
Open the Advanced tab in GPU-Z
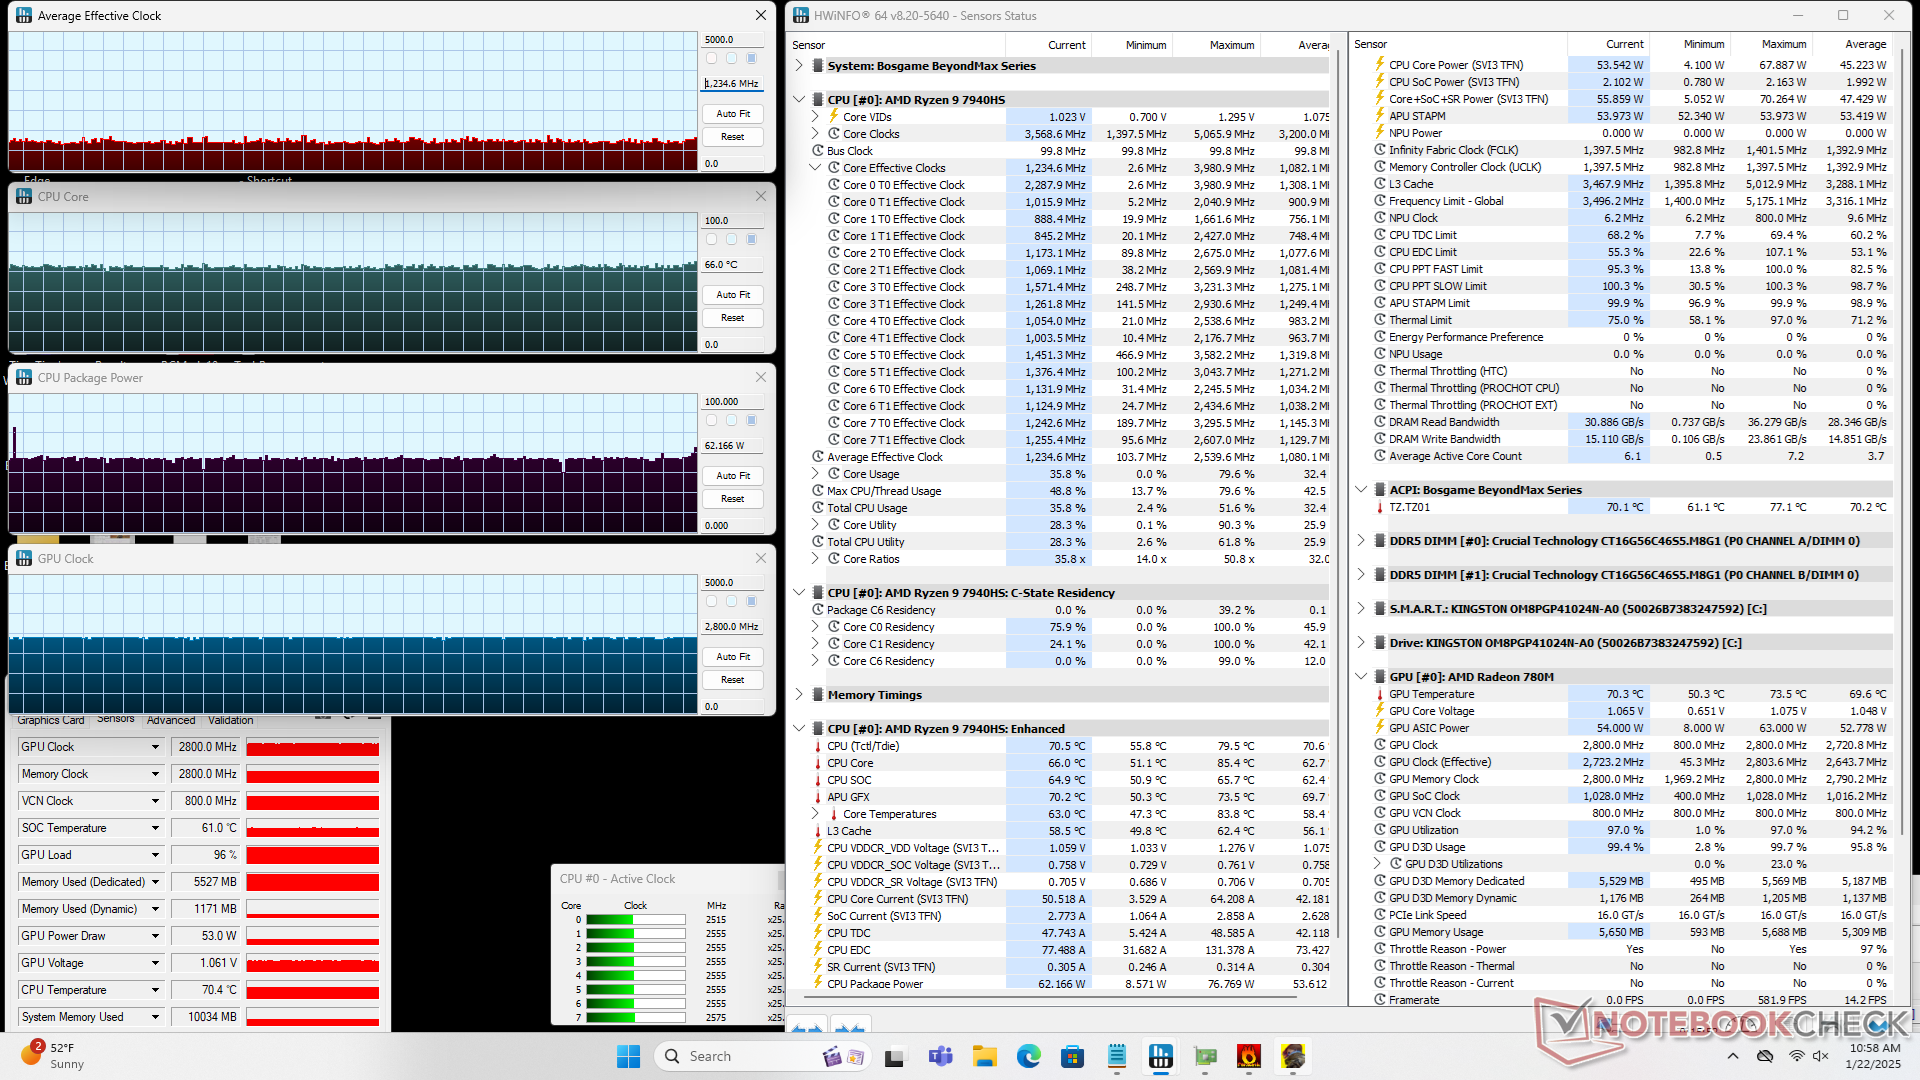171,720
